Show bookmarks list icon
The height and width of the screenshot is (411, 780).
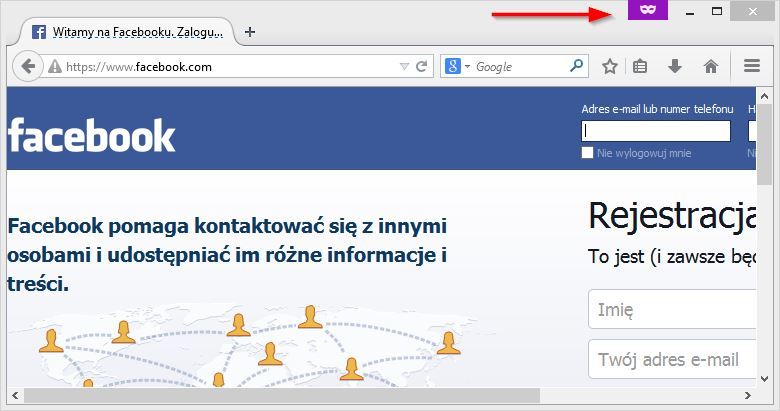[x=640, y=66]
